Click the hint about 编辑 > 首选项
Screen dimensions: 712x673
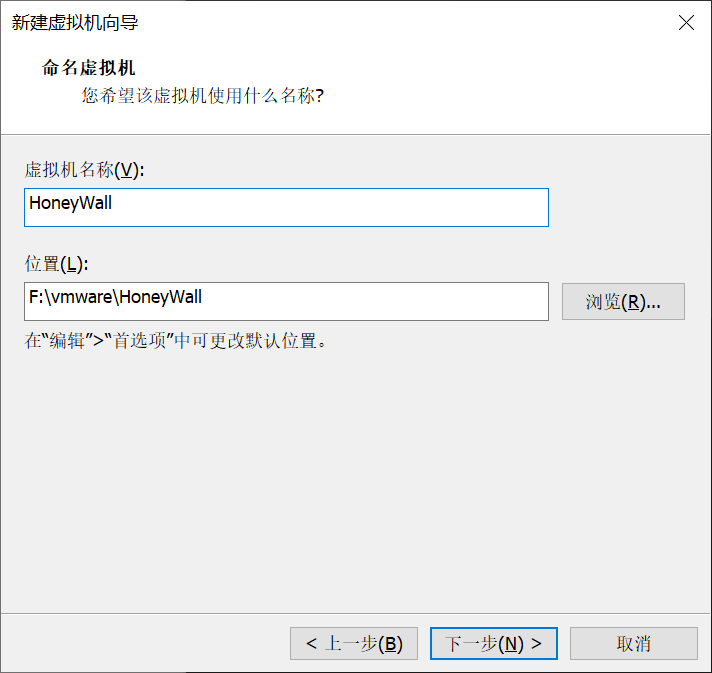pos(176,341)
